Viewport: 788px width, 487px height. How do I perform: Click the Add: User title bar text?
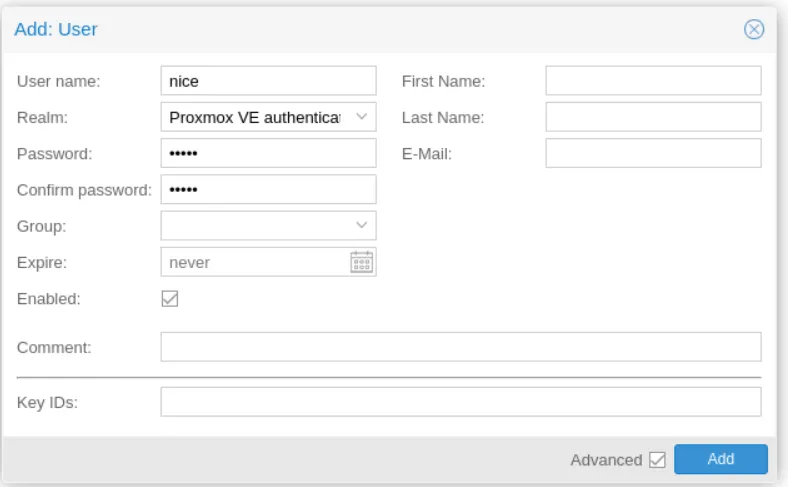[x=56, y=29]
